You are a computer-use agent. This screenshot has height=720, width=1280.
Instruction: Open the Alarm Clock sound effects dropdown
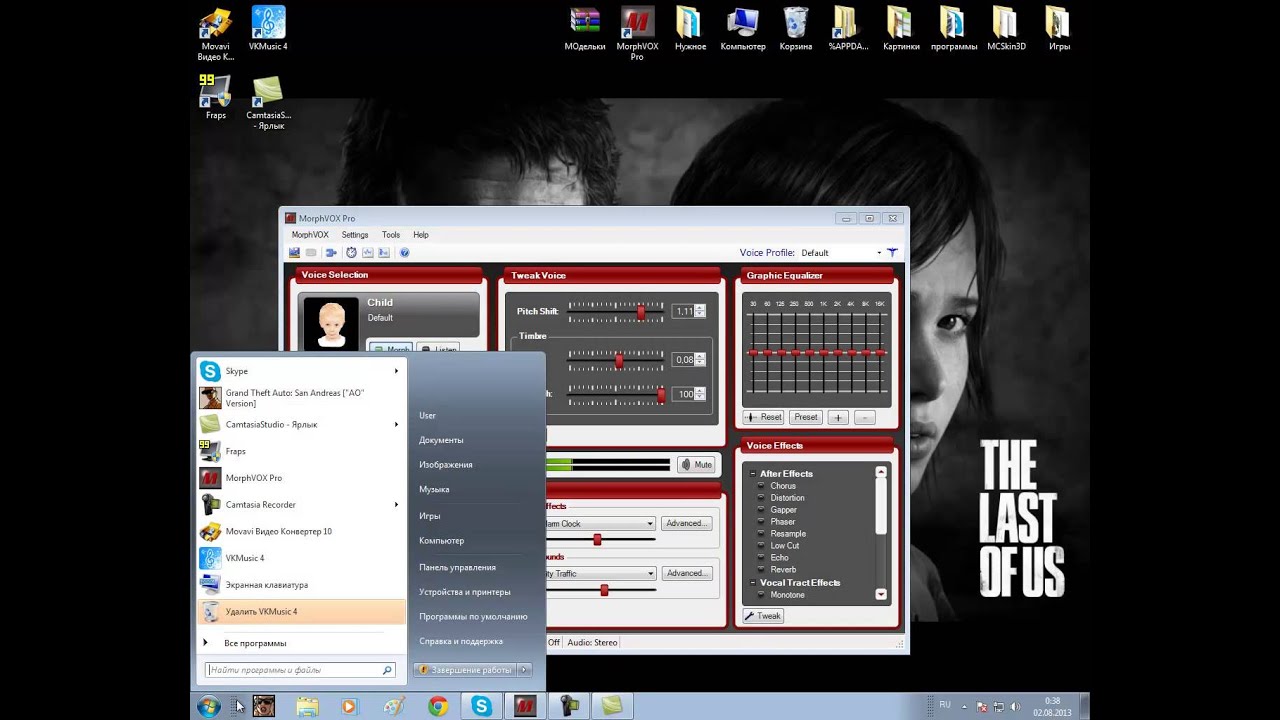(650, 524)
